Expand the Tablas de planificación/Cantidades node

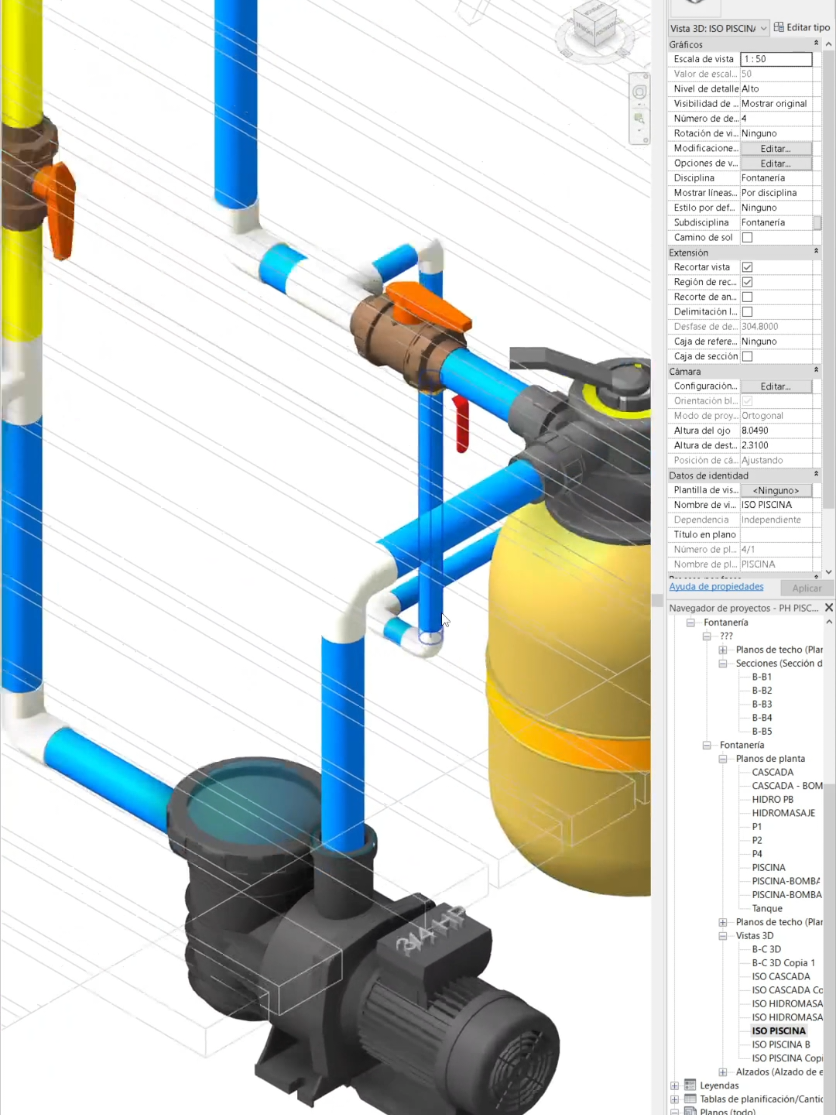click(674, 1099)
